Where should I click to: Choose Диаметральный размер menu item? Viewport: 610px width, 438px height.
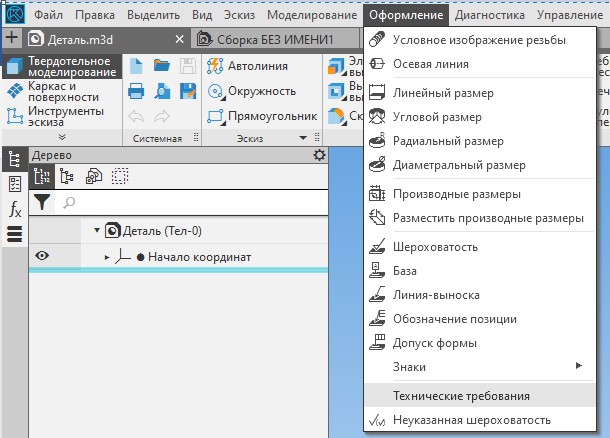(479, 165)
